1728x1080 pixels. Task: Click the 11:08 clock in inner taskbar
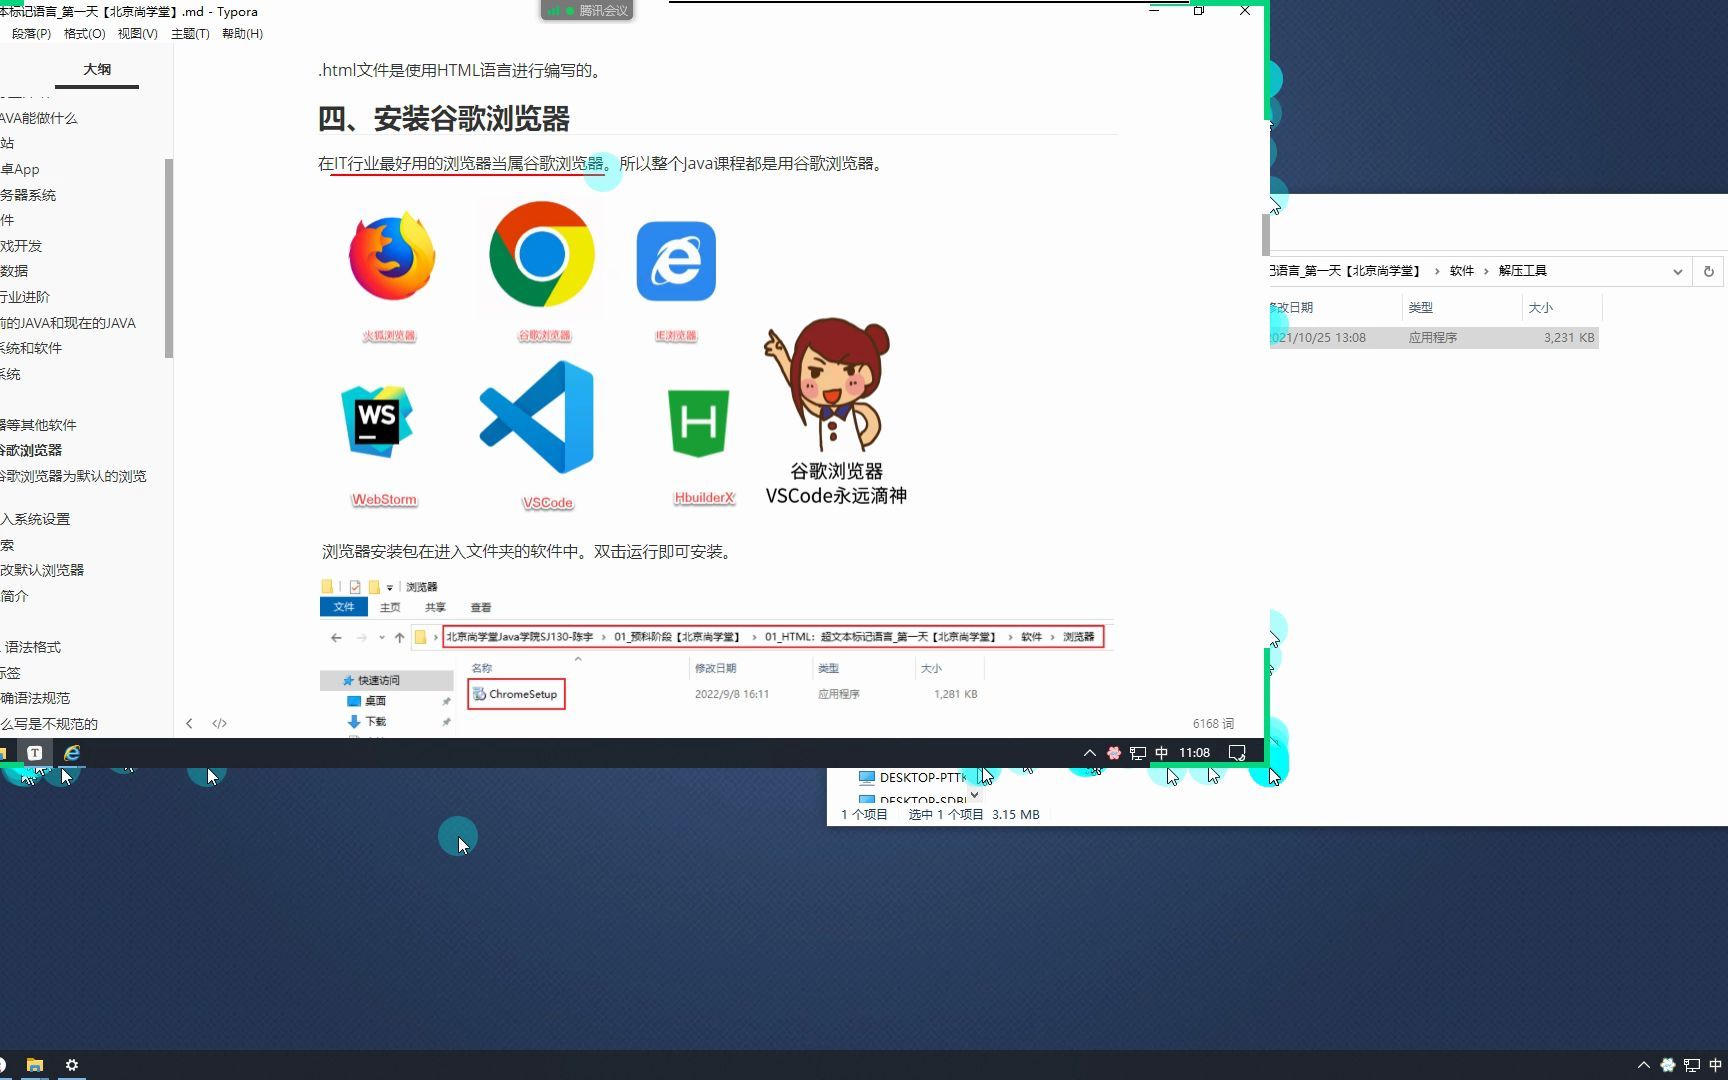click(1194, 753)
